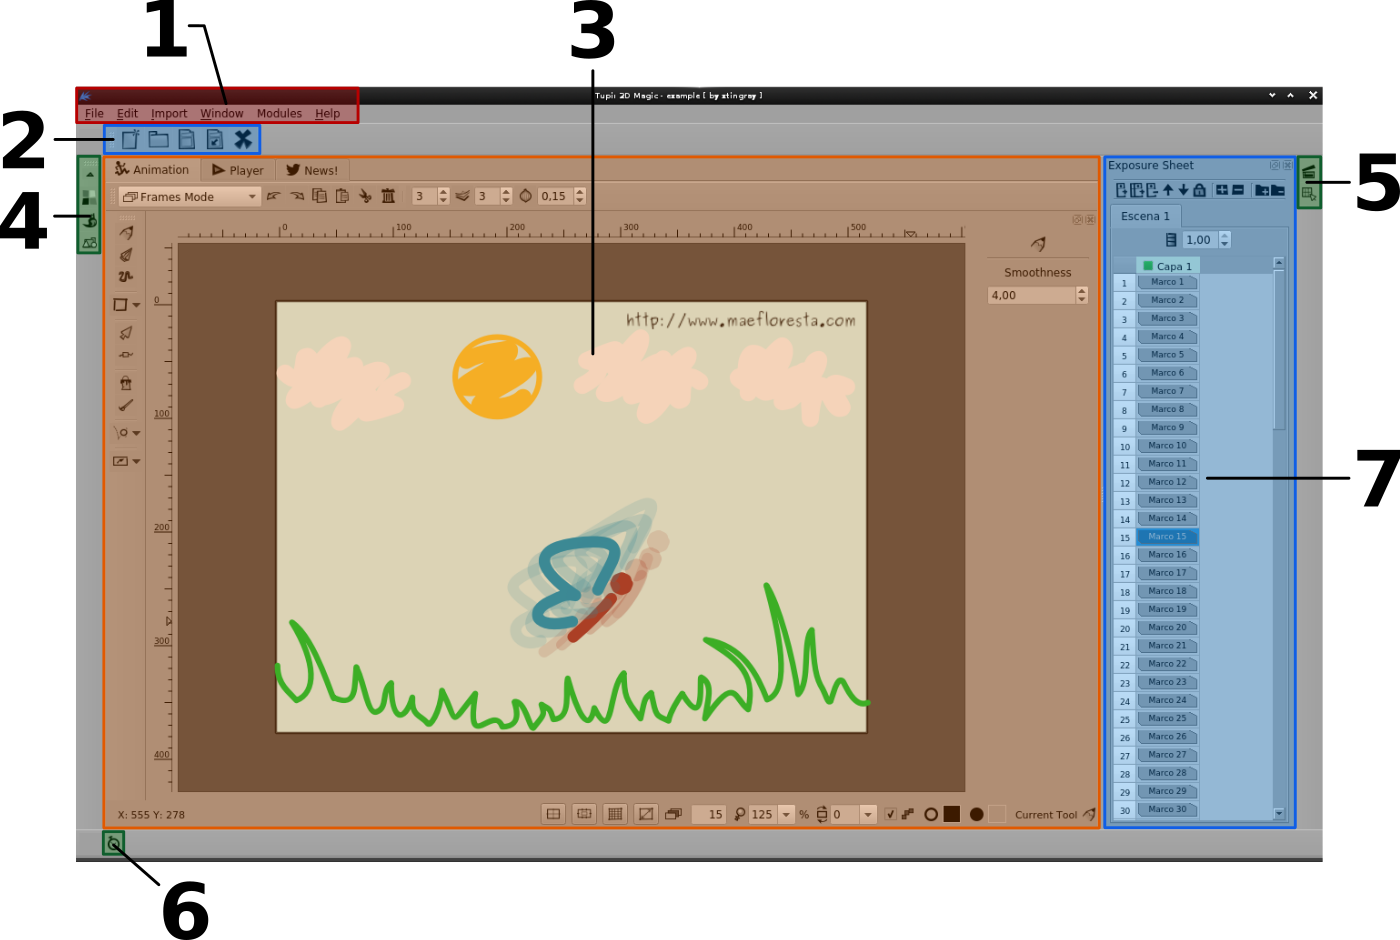Toggle the grid display button
This screenshot has height=940, width=1400.
coord(615,815)
